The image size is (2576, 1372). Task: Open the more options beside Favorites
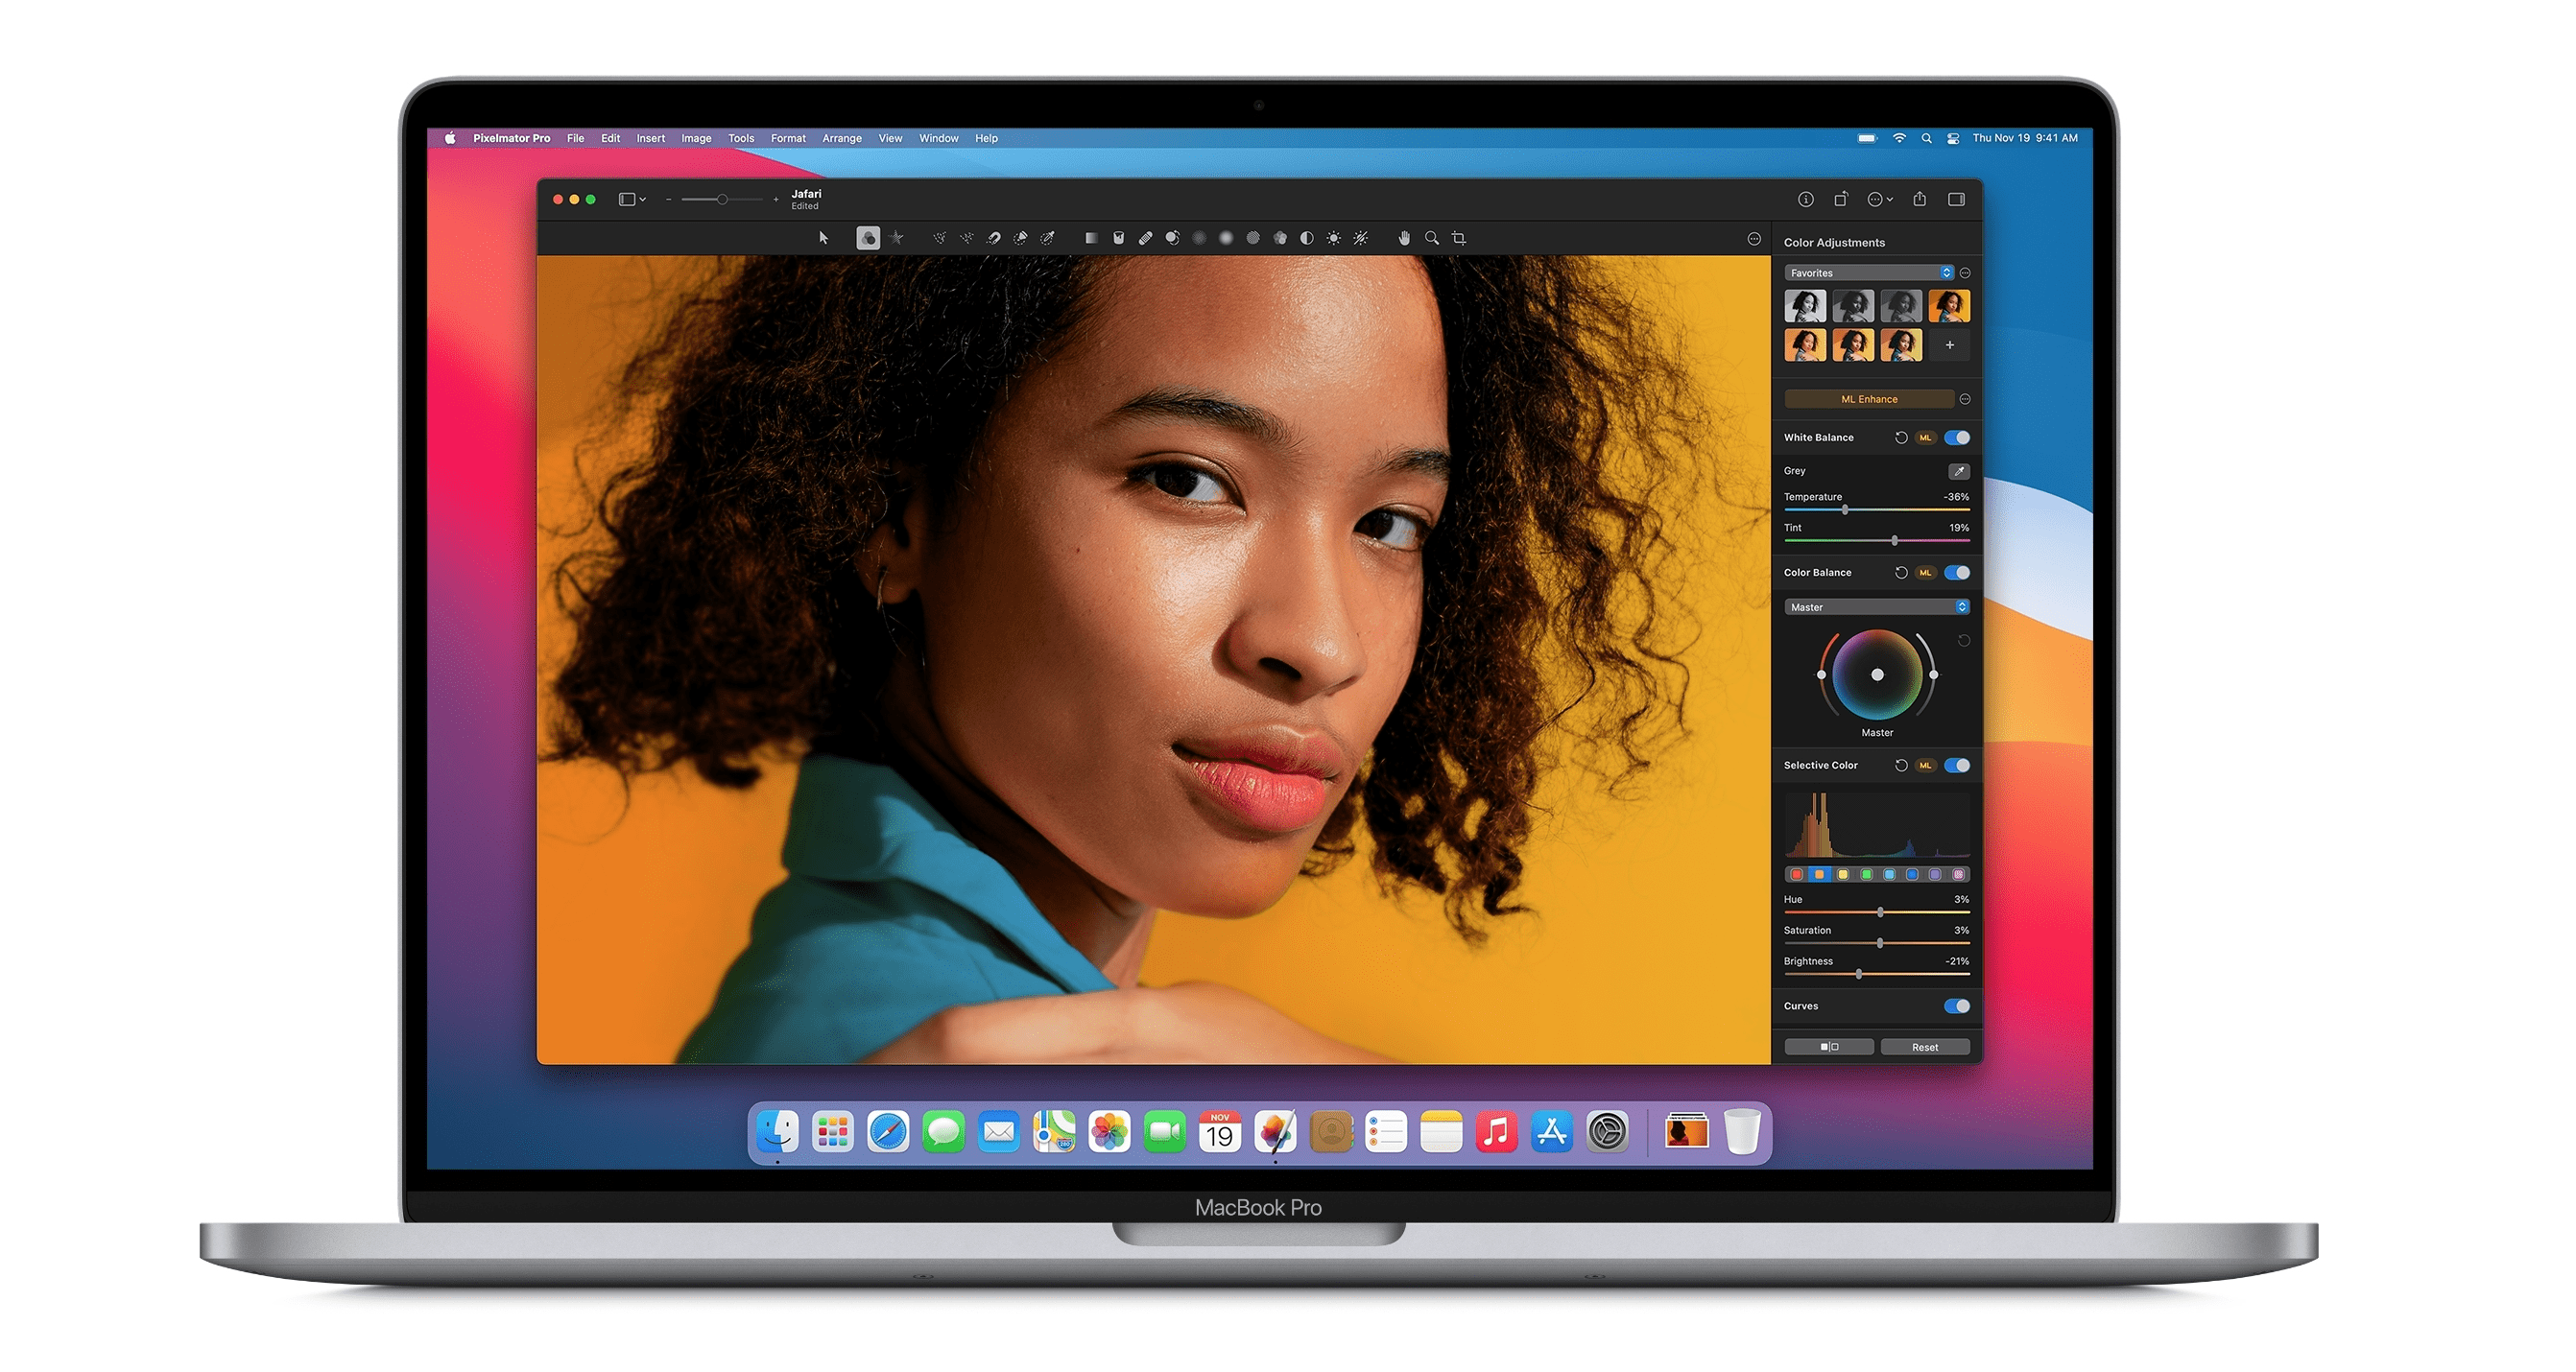[1965, 273]
